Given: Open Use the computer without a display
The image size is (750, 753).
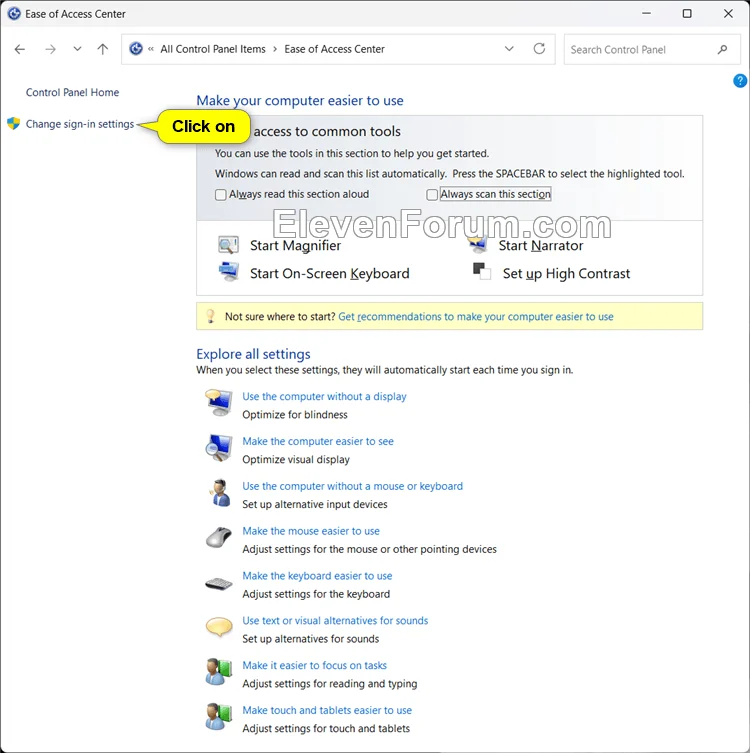Looking at the screenshot, I should (x=324, y=396).
